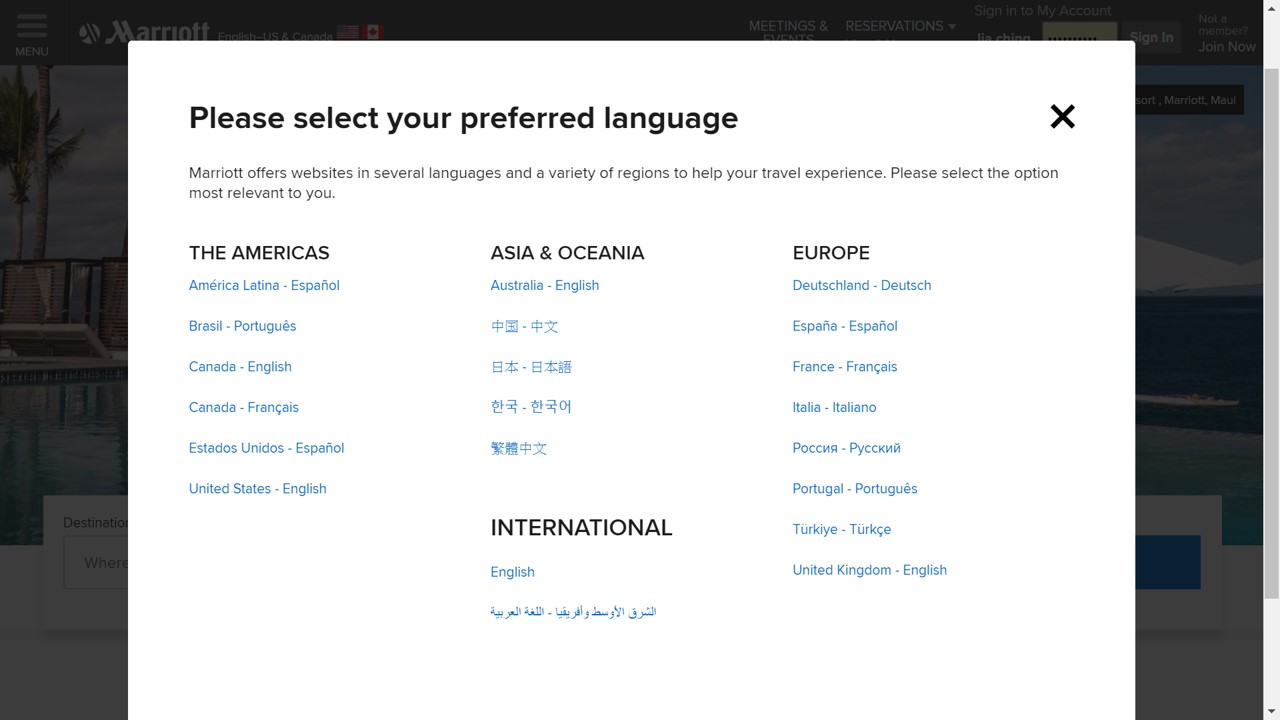Select Deutschland - Deutsch
This screenshot has height=720, width=1280.
pos(861,285)
